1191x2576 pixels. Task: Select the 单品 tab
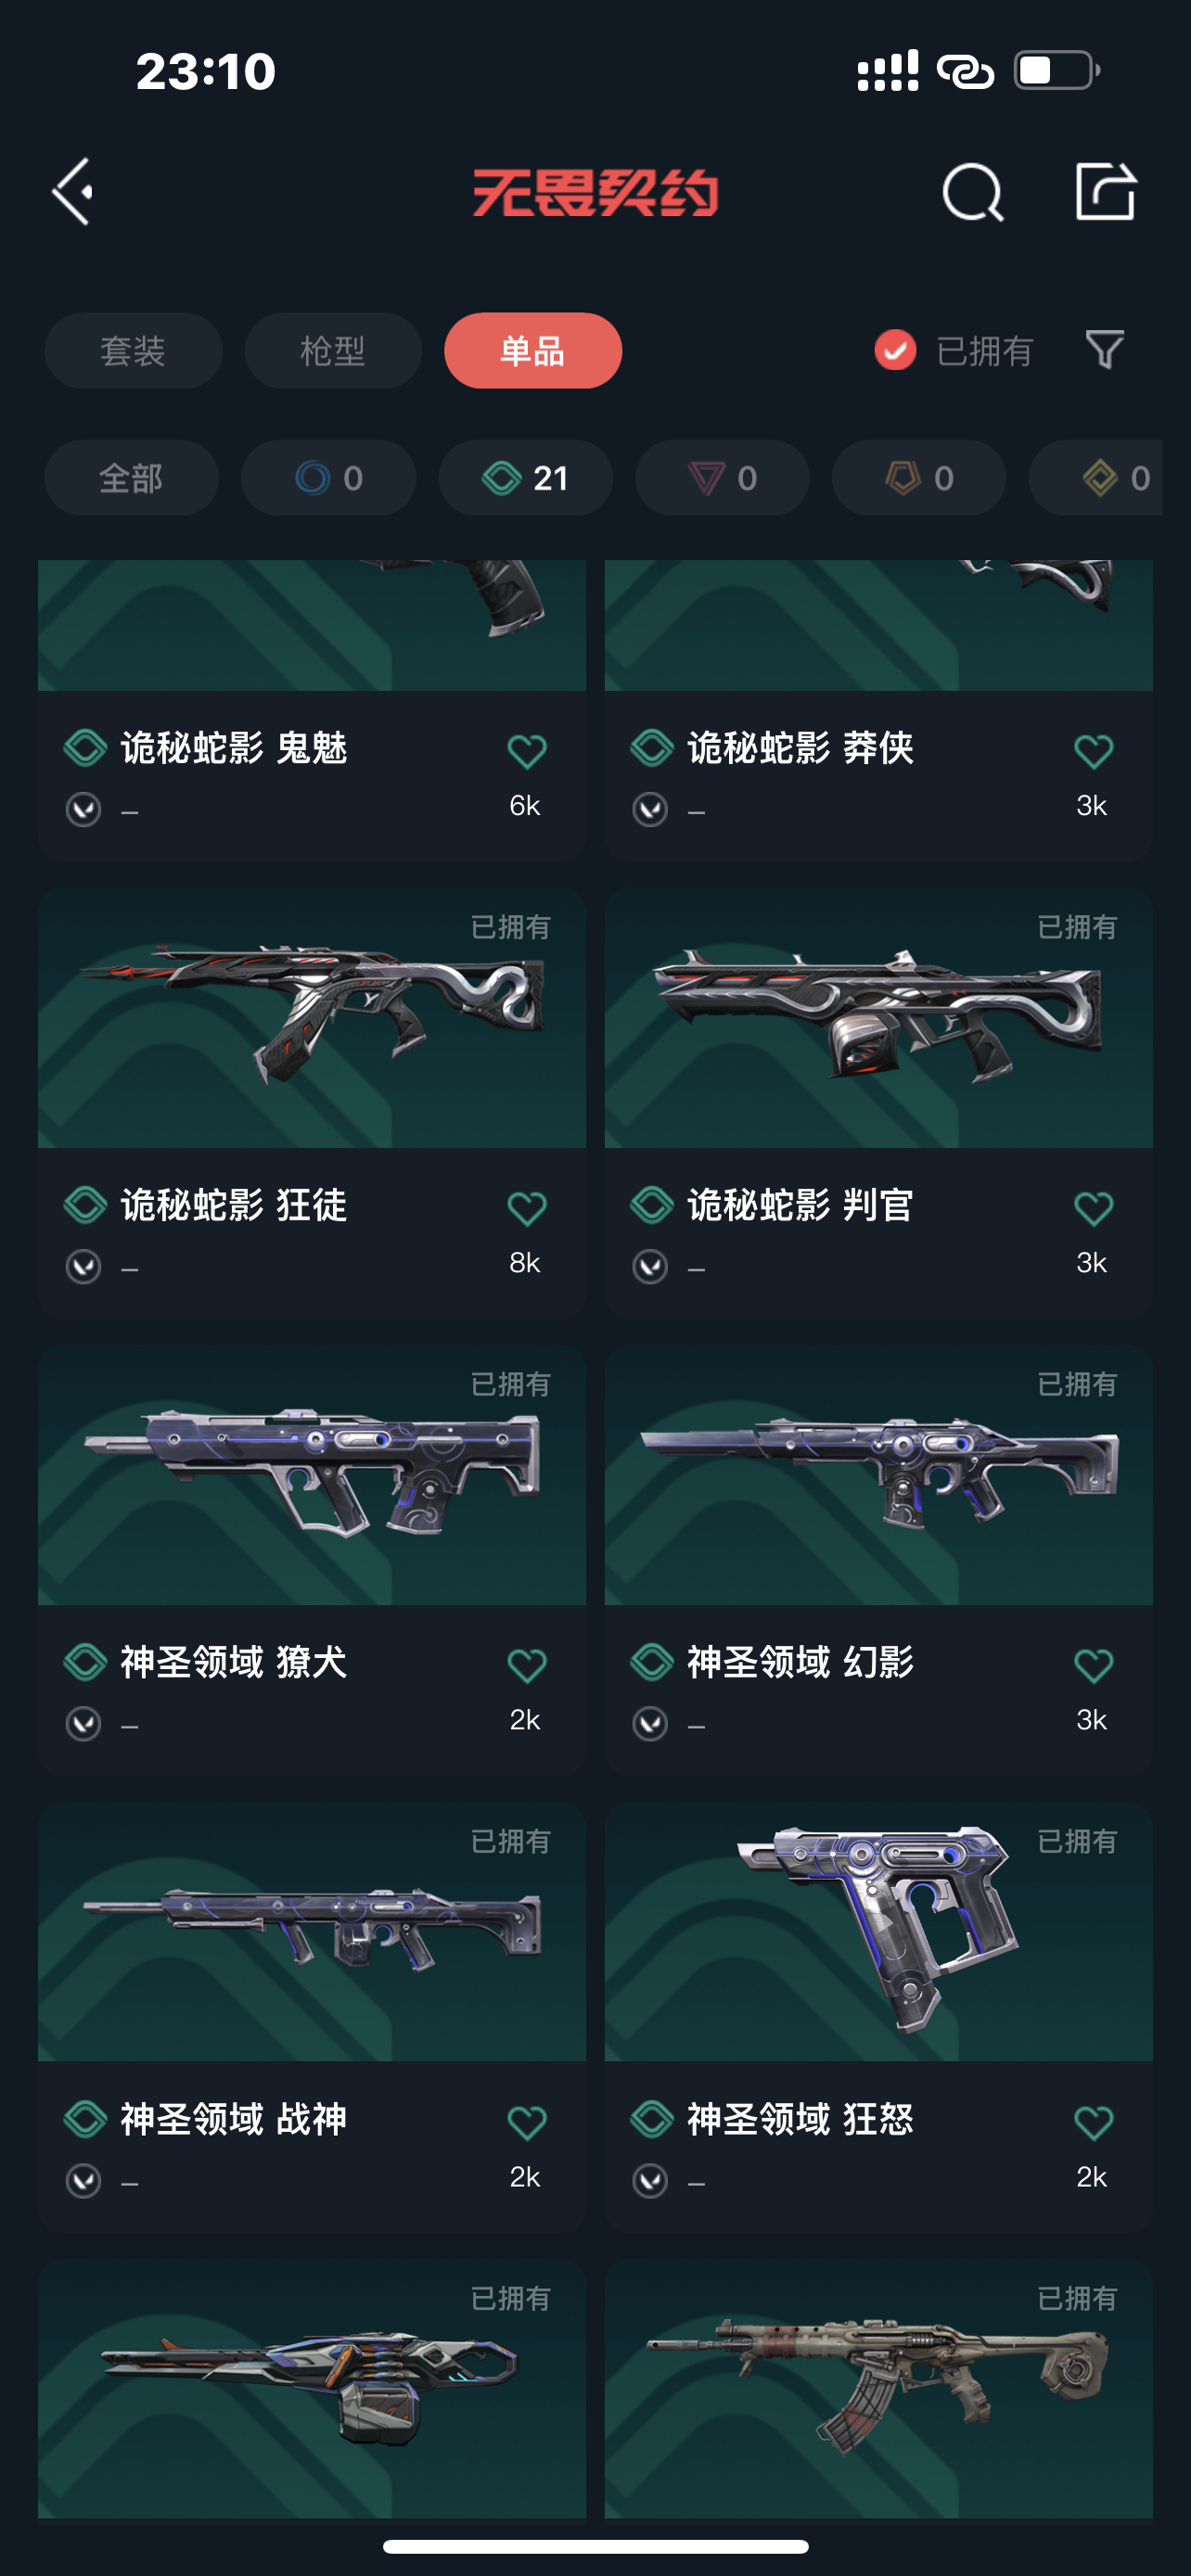pyautogui.click(x=533, y=351)
